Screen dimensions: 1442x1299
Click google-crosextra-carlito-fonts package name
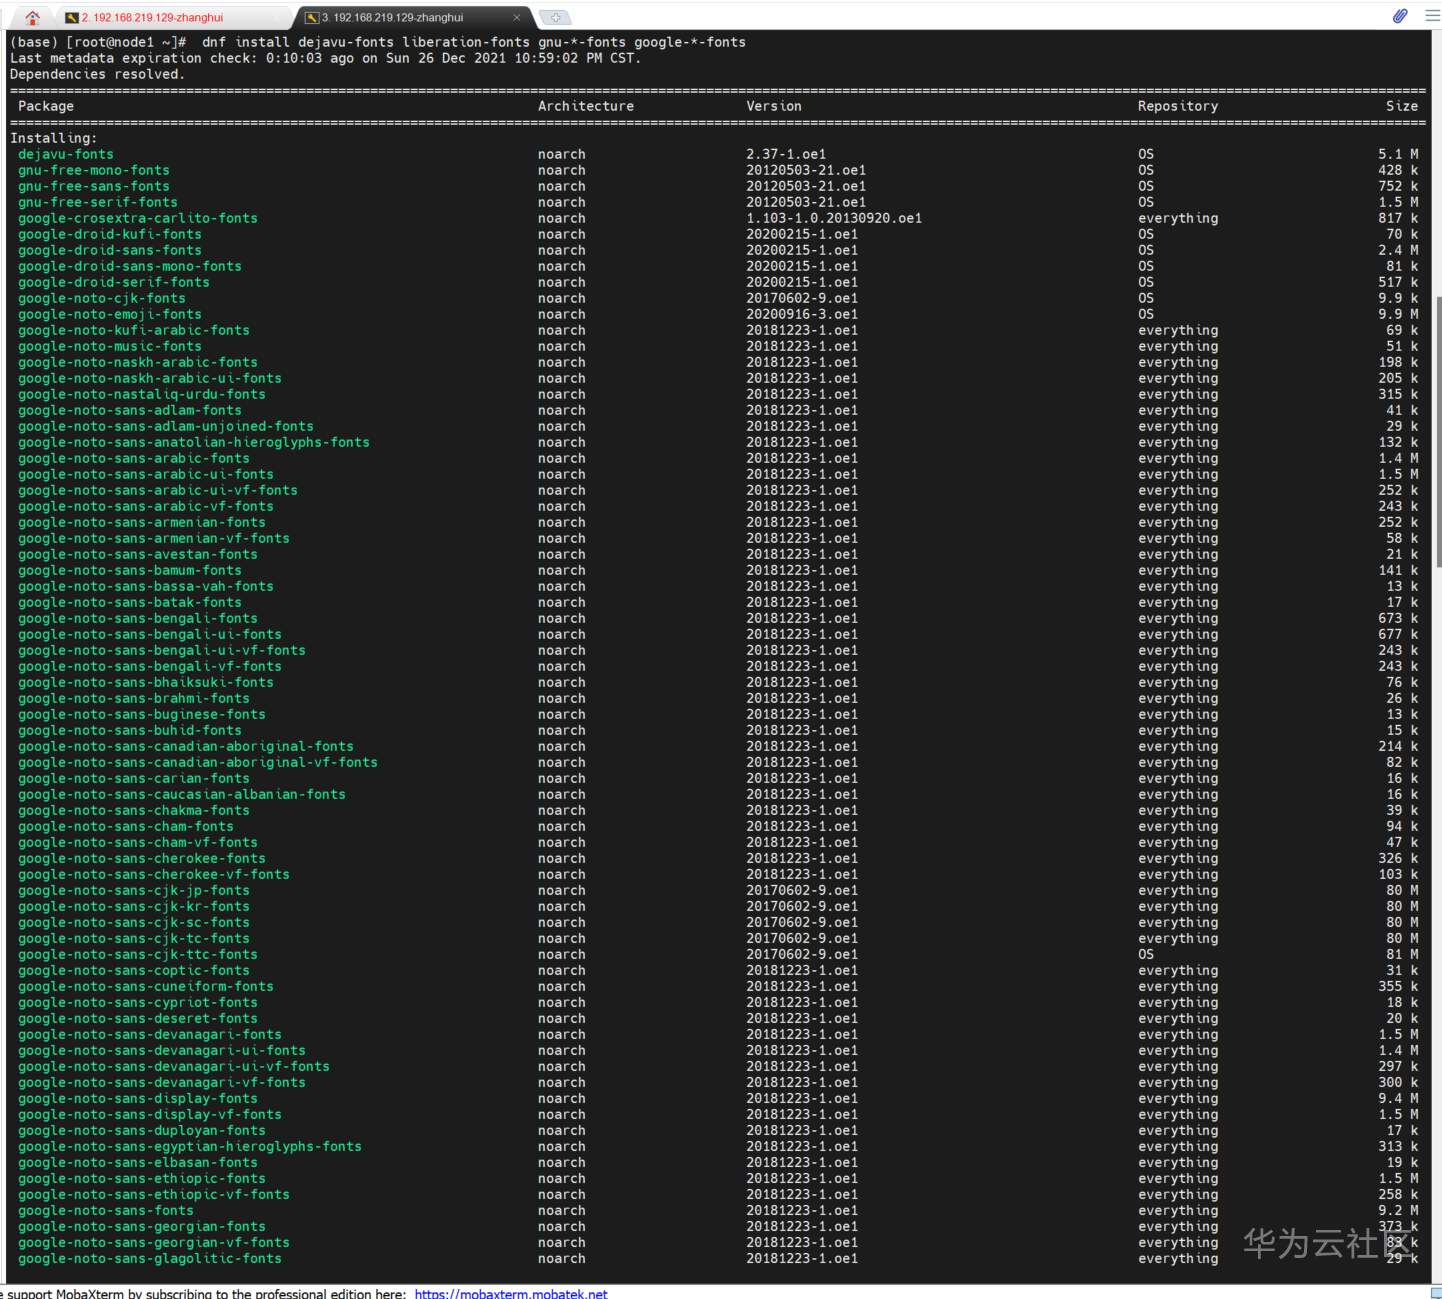tap(138, 218)
